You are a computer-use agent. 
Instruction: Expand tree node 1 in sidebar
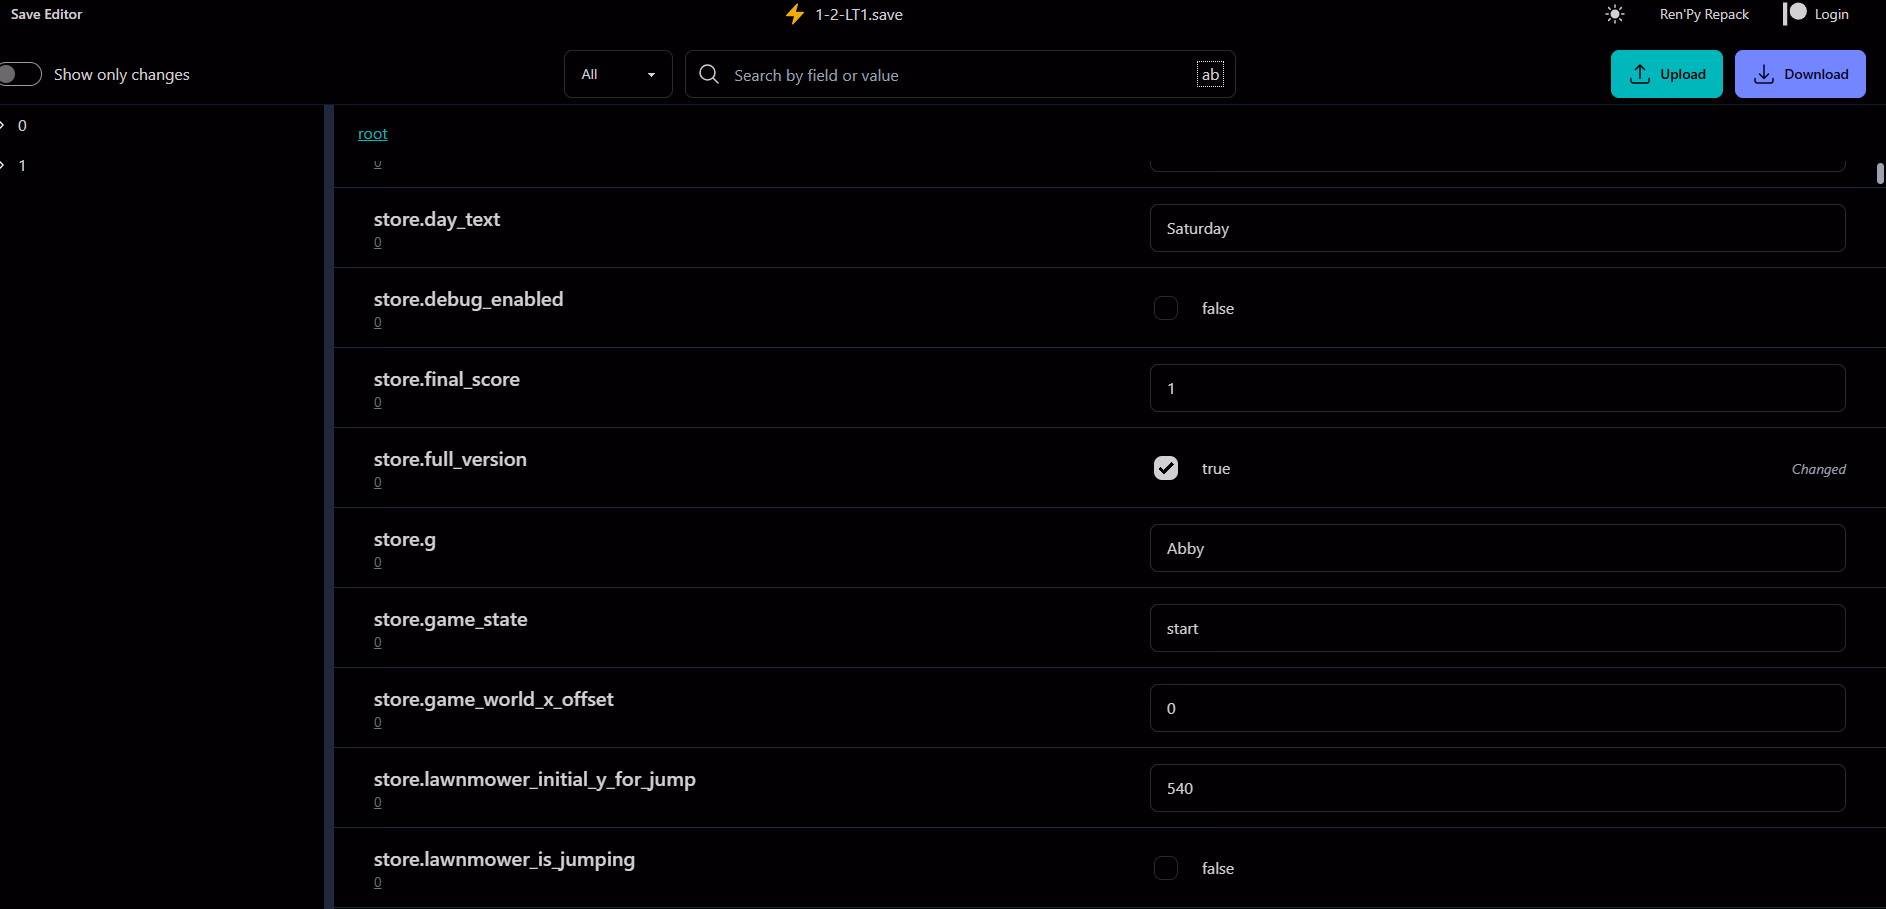click(4, 165)
